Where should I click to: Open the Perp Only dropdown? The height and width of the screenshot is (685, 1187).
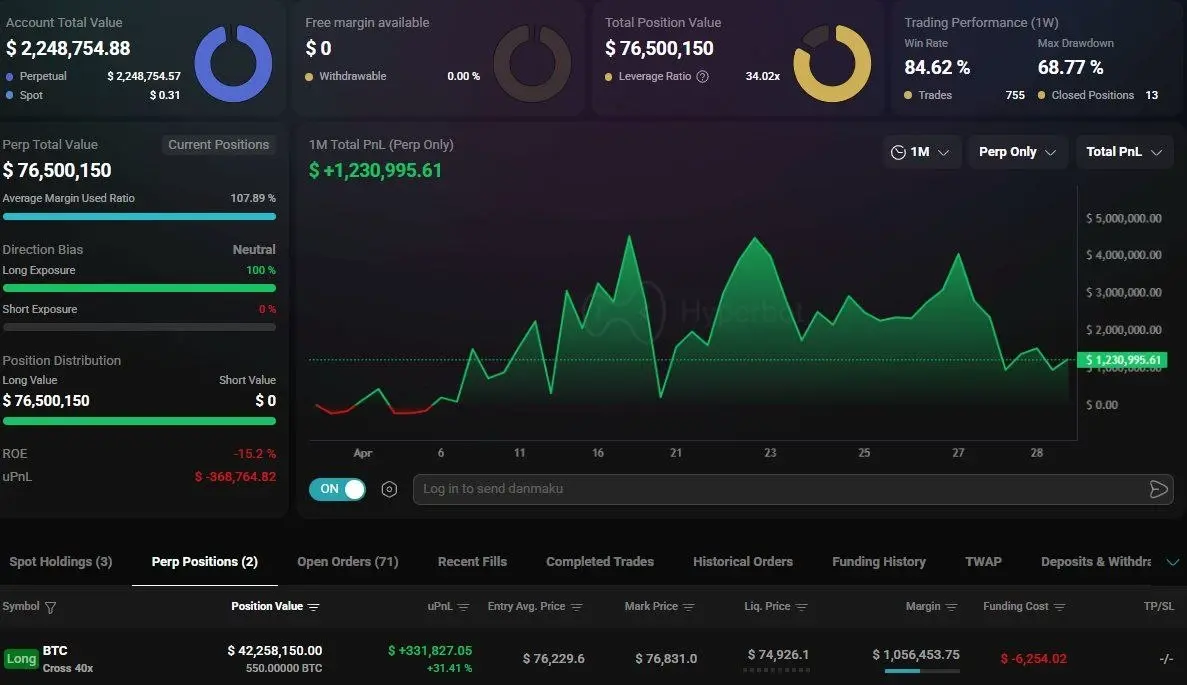coord(1017,152)
